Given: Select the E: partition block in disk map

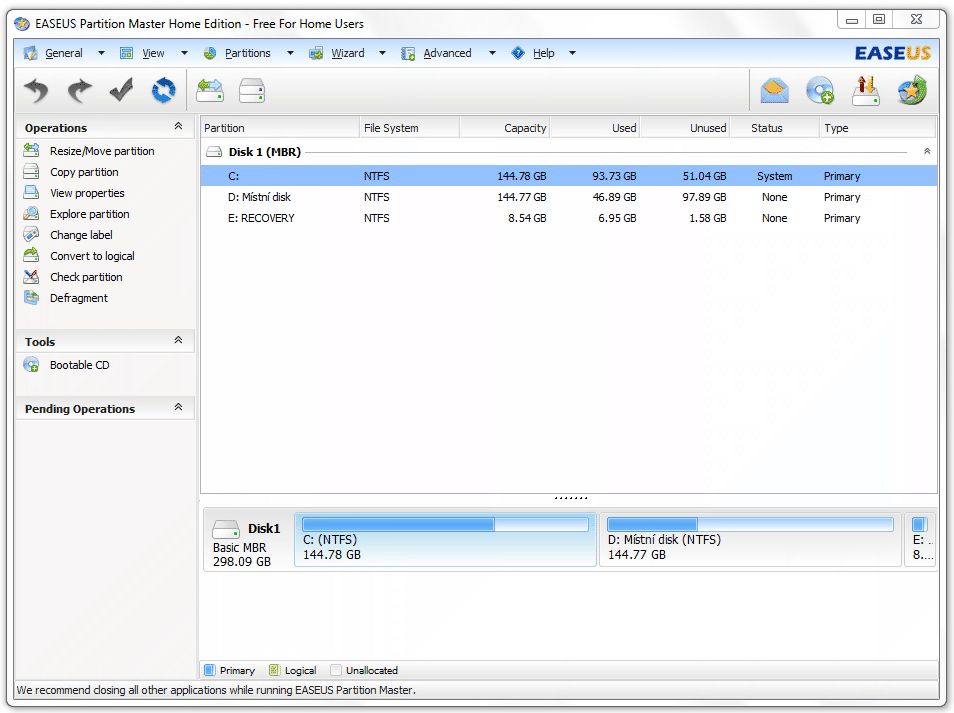Looking at the screenshot, I should click(x=921, y=540).
